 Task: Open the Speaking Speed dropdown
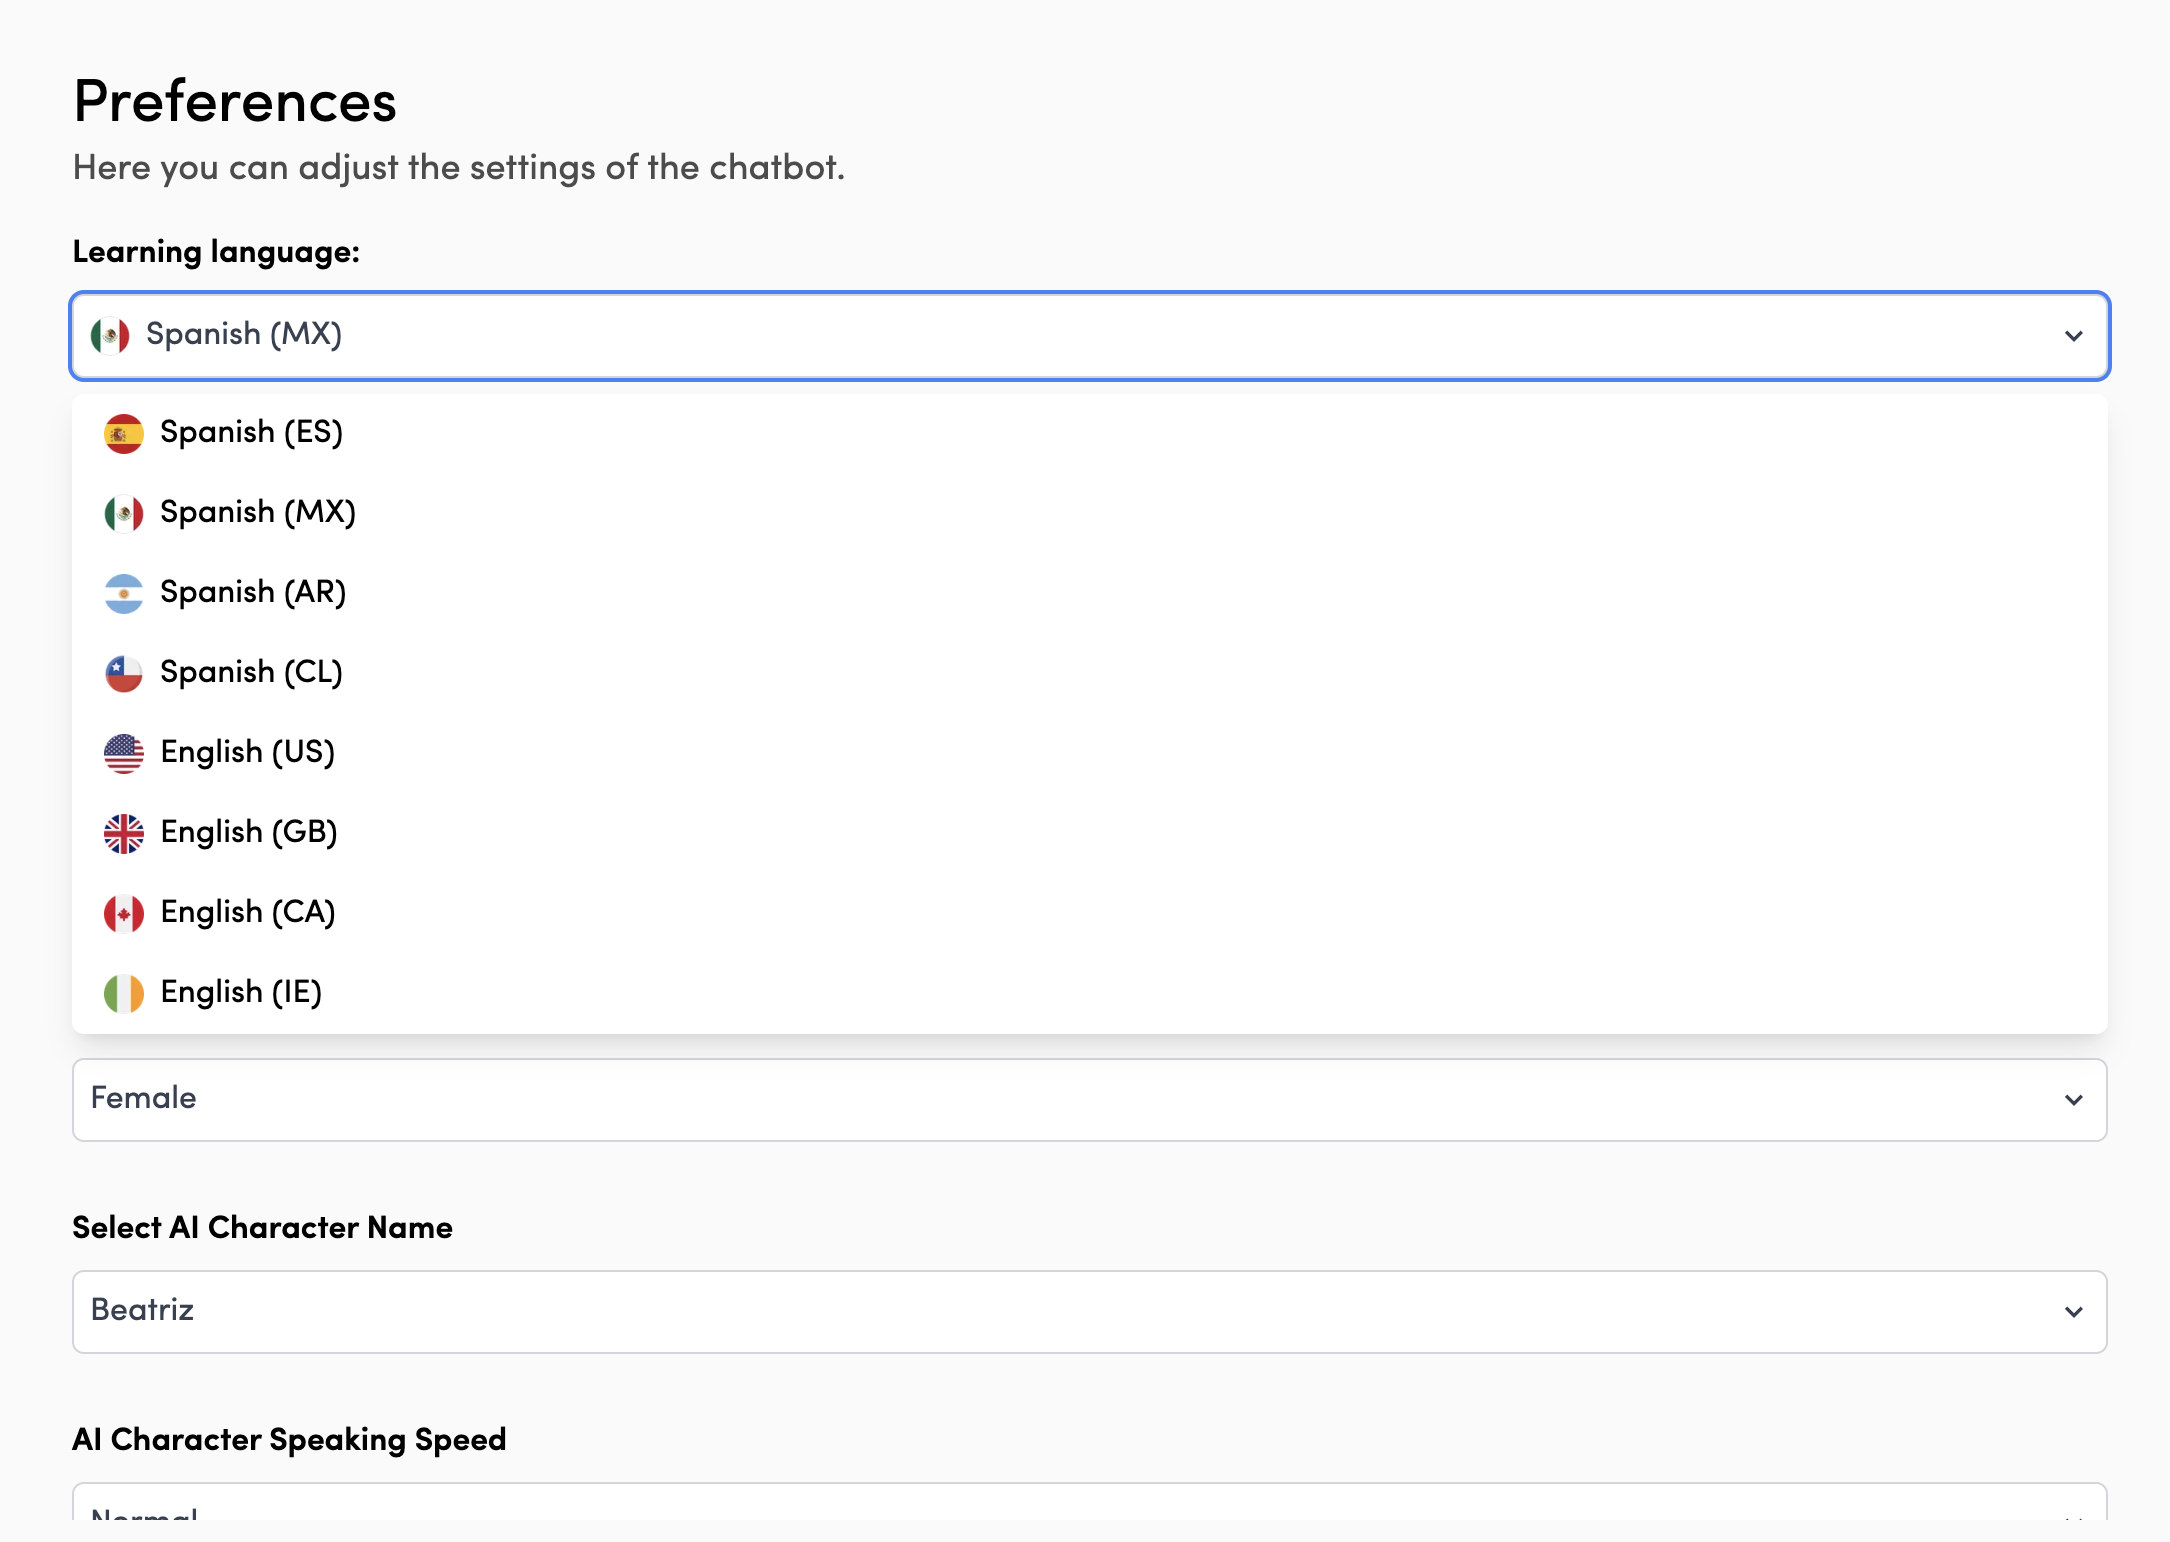point(1089,1506)
